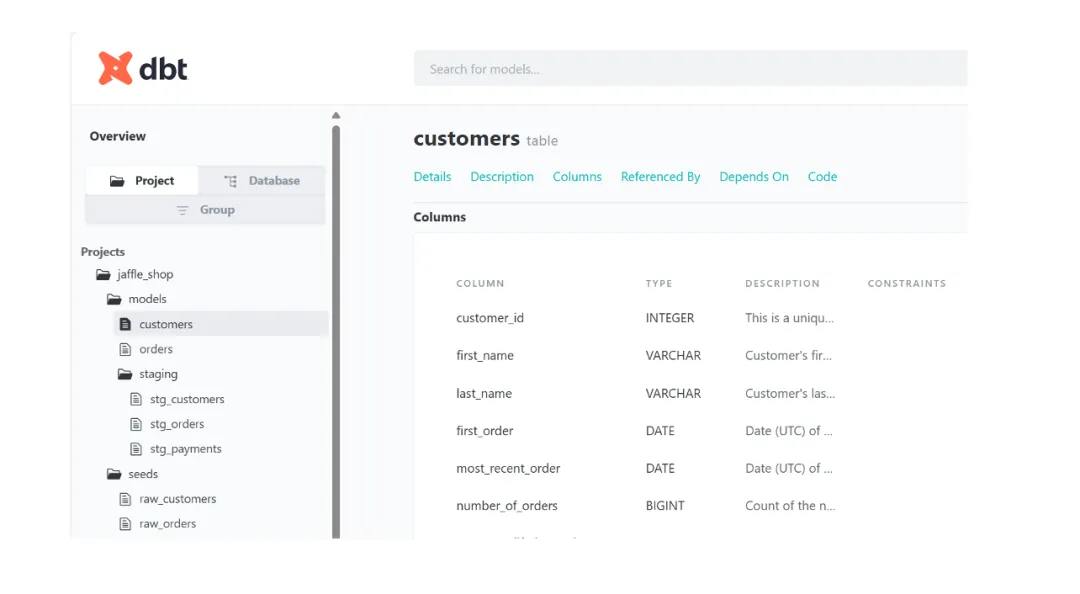
Task: Switch to the Project view tab
Action: [x=142, y=181]
